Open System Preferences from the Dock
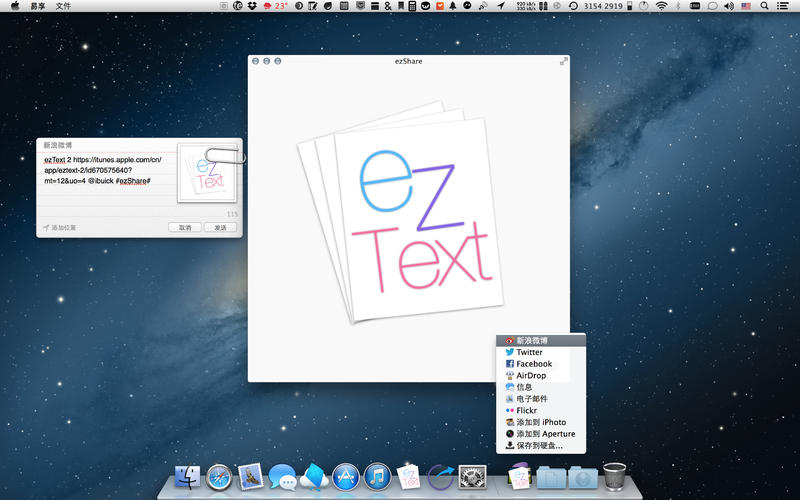Screen dimensions: 800x500 472,477
